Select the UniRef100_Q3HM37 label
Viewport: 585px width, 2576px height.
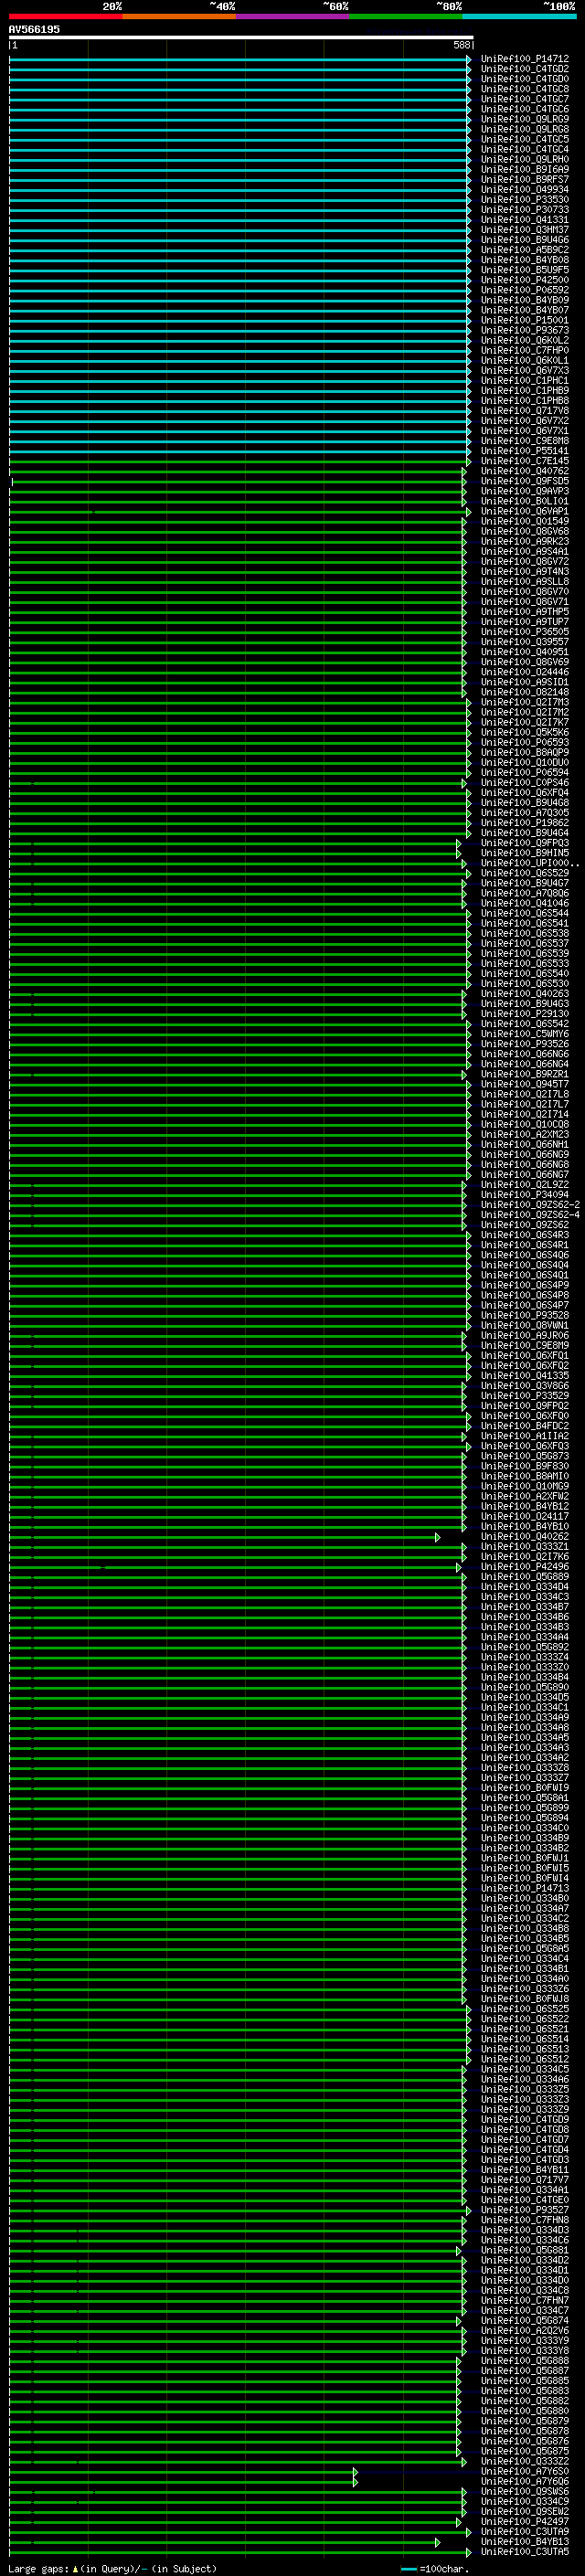tap(525, 230)
